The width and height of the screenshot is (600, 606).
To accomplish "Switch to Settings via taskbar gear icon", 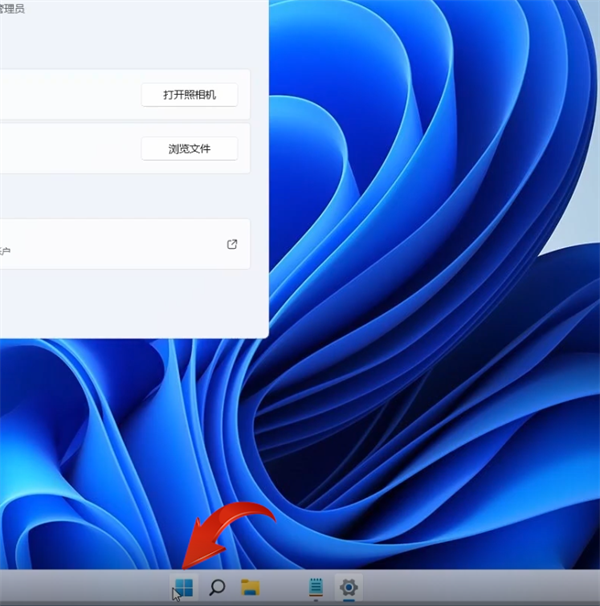I will coord(348,587).
